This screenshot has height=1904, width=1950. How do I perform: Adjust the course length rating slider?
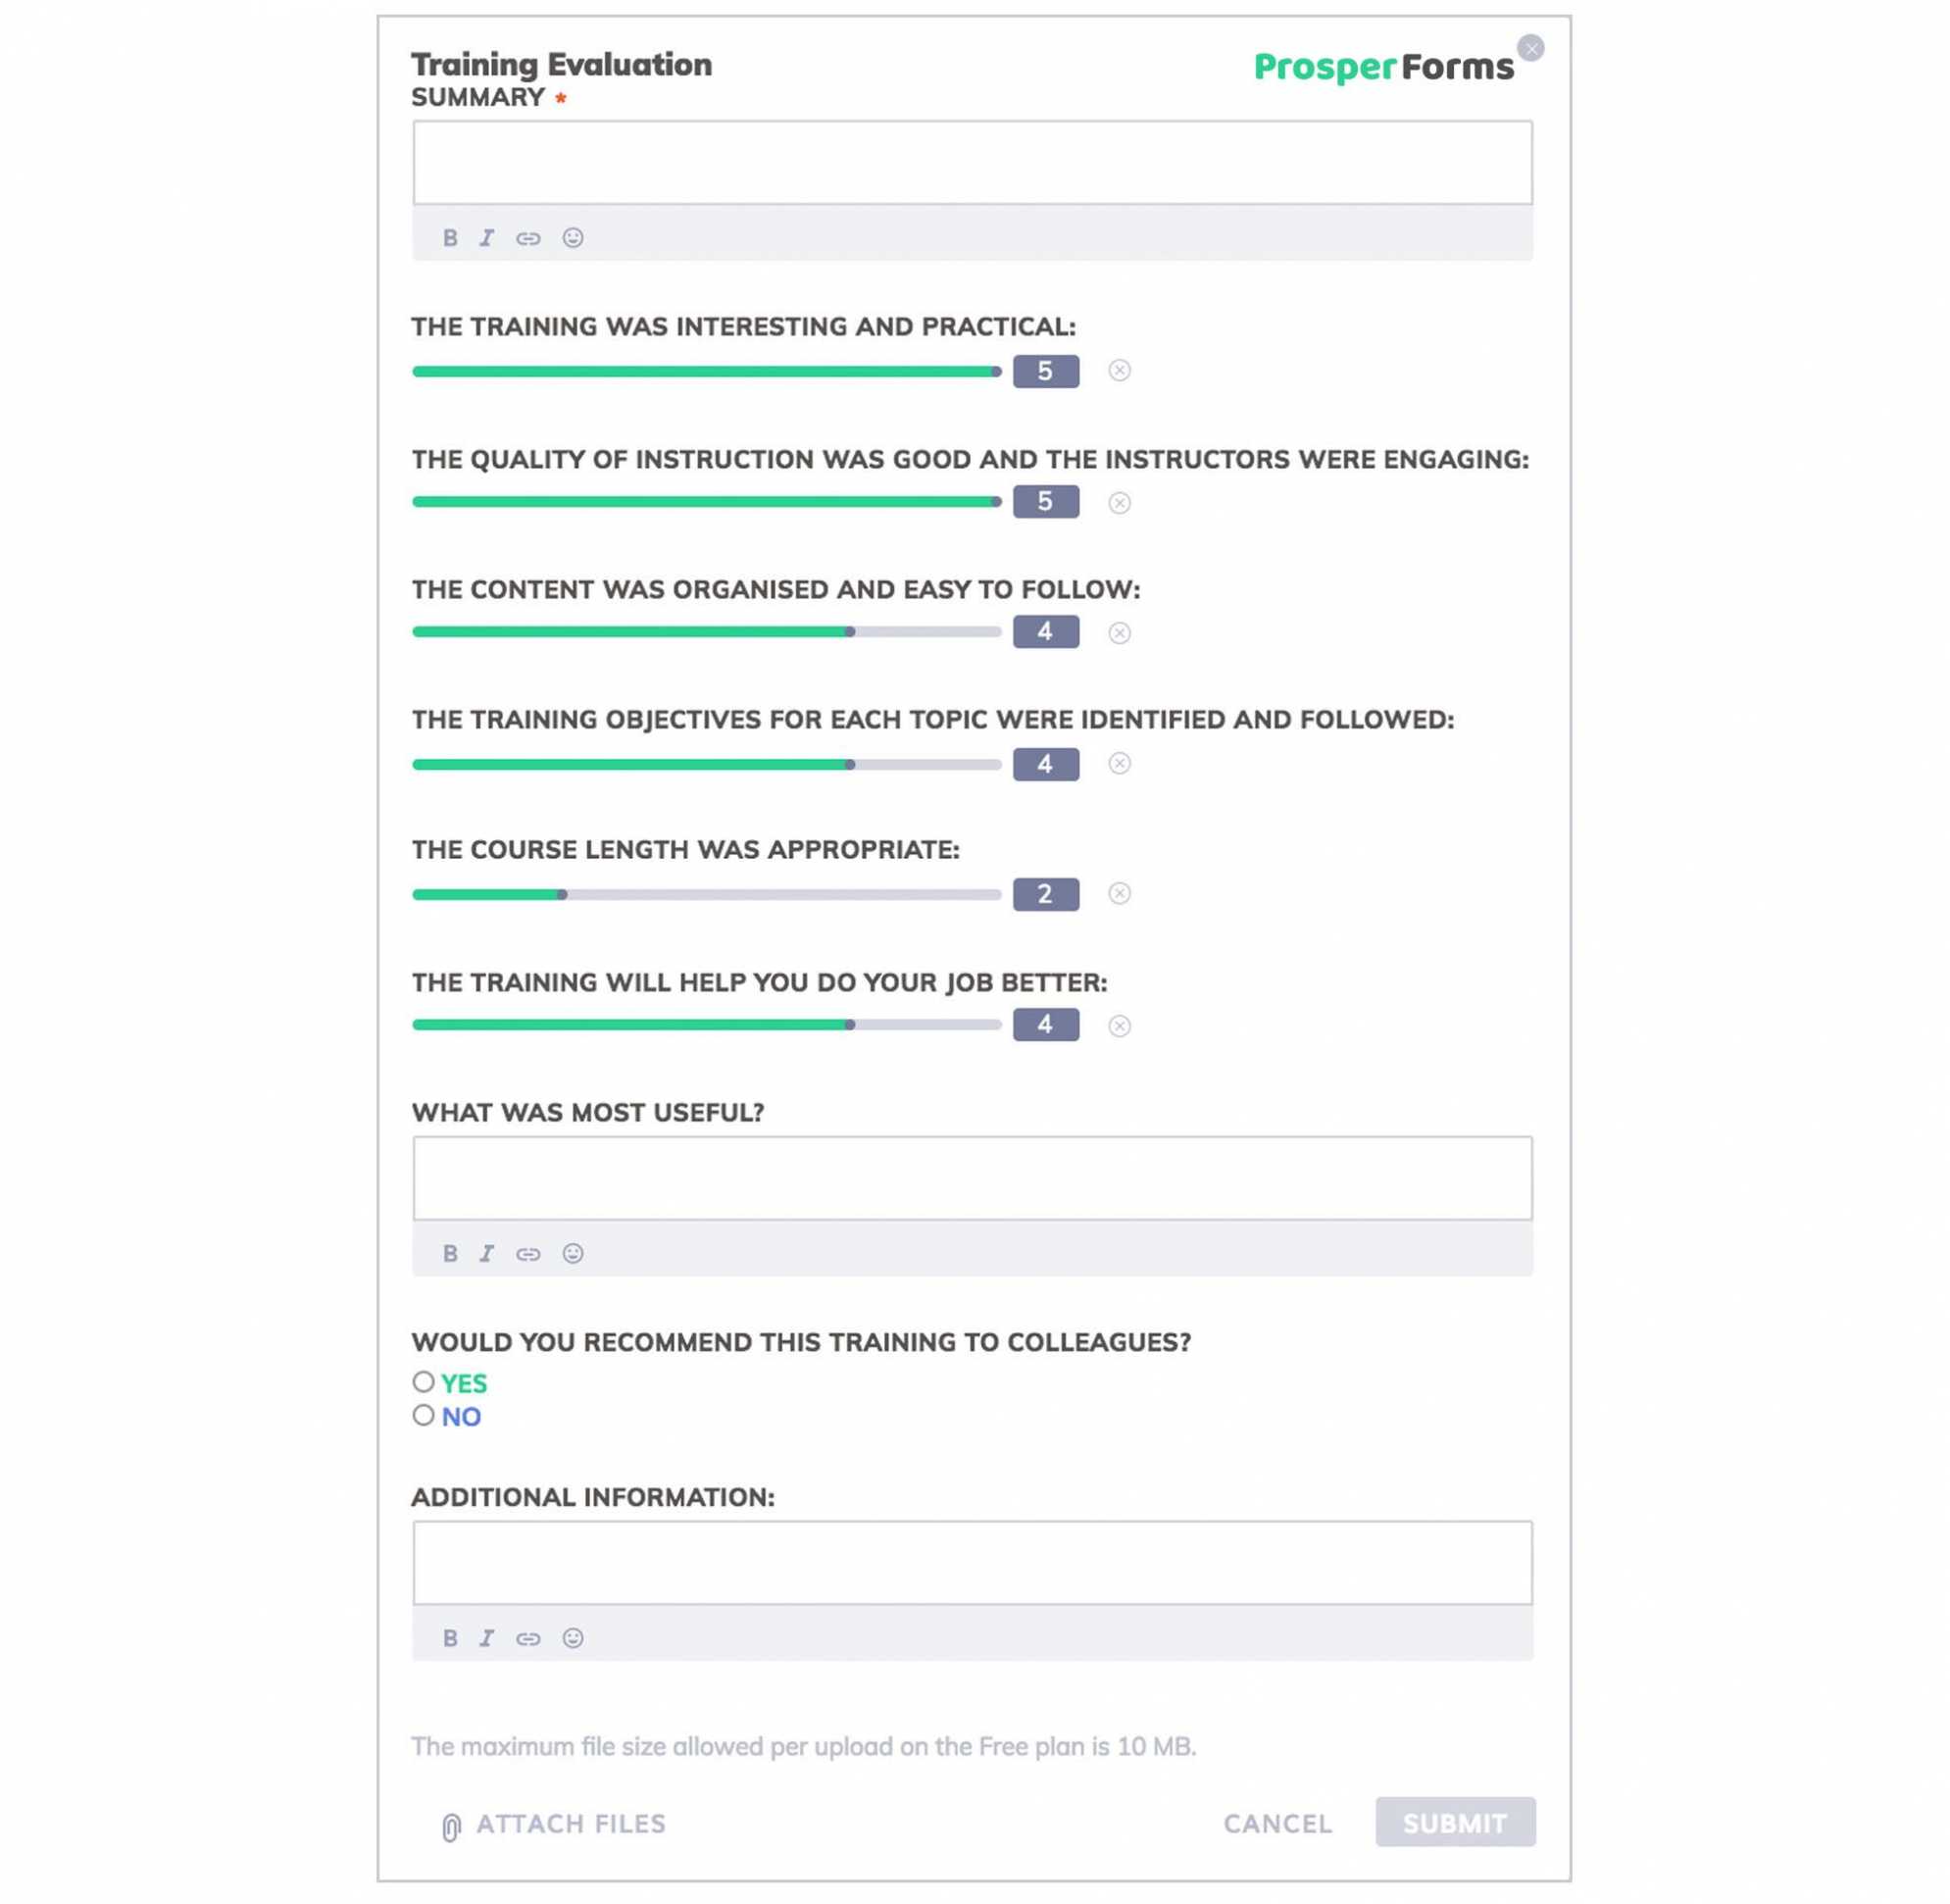[565, 894]
